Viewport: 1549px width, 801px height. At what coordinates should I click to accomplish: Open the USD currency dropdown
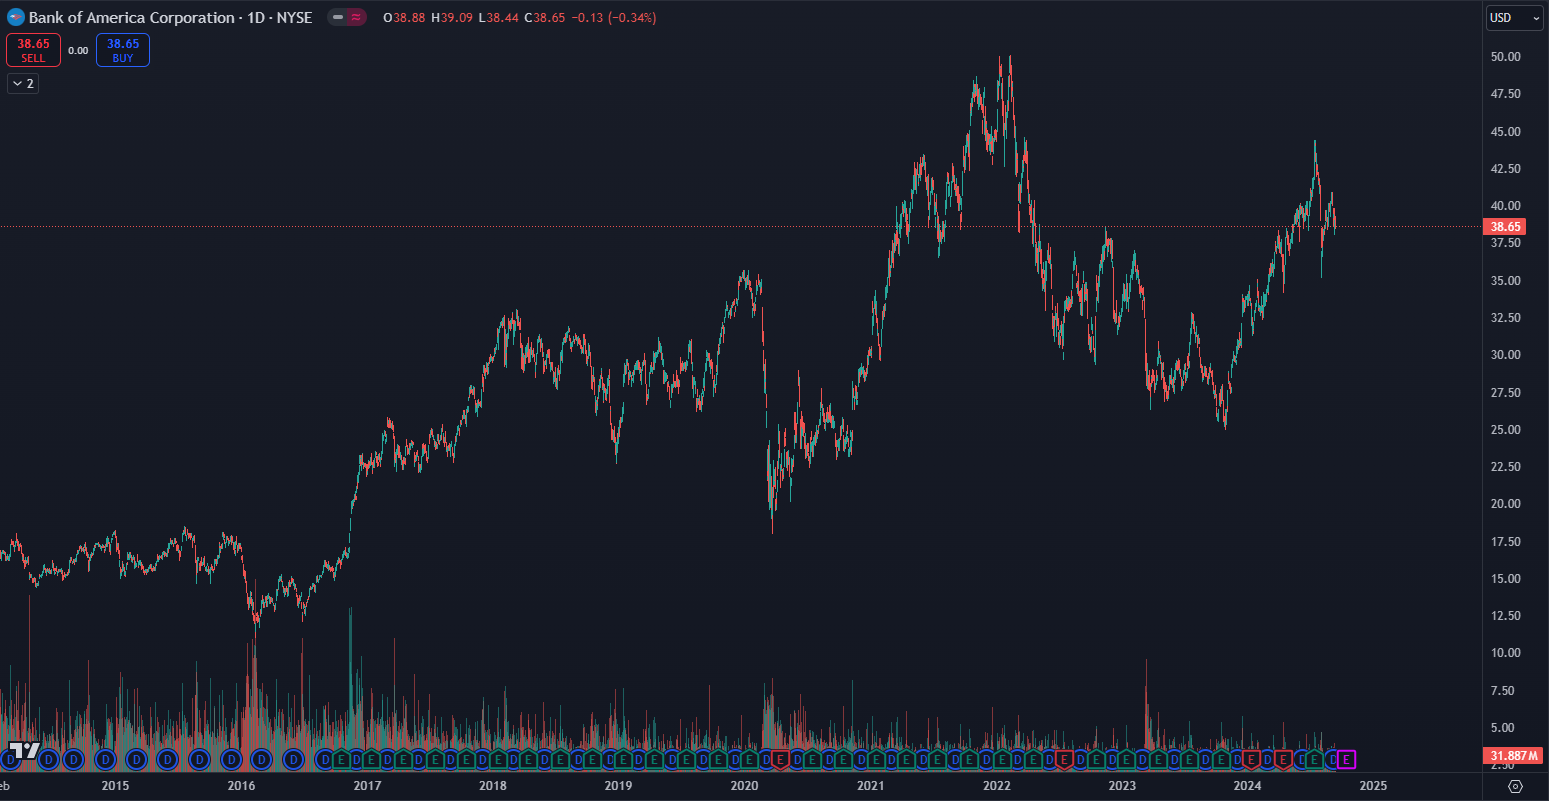1515,18
